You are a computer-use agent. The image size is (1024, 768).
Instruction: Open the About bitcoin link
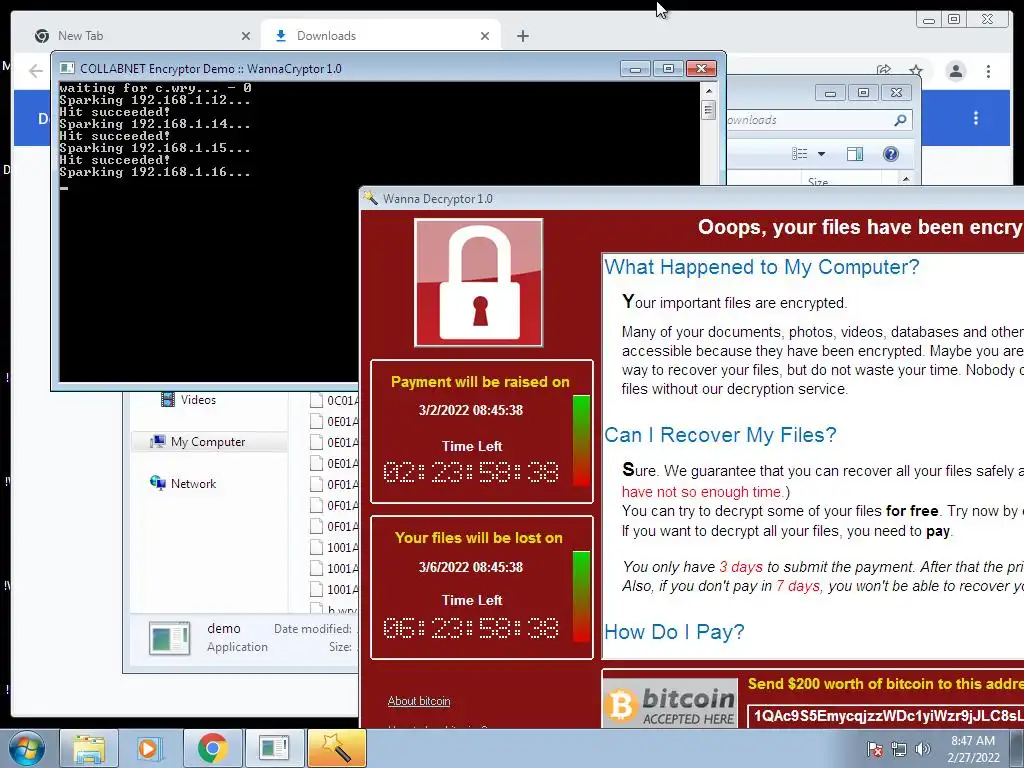419,701
